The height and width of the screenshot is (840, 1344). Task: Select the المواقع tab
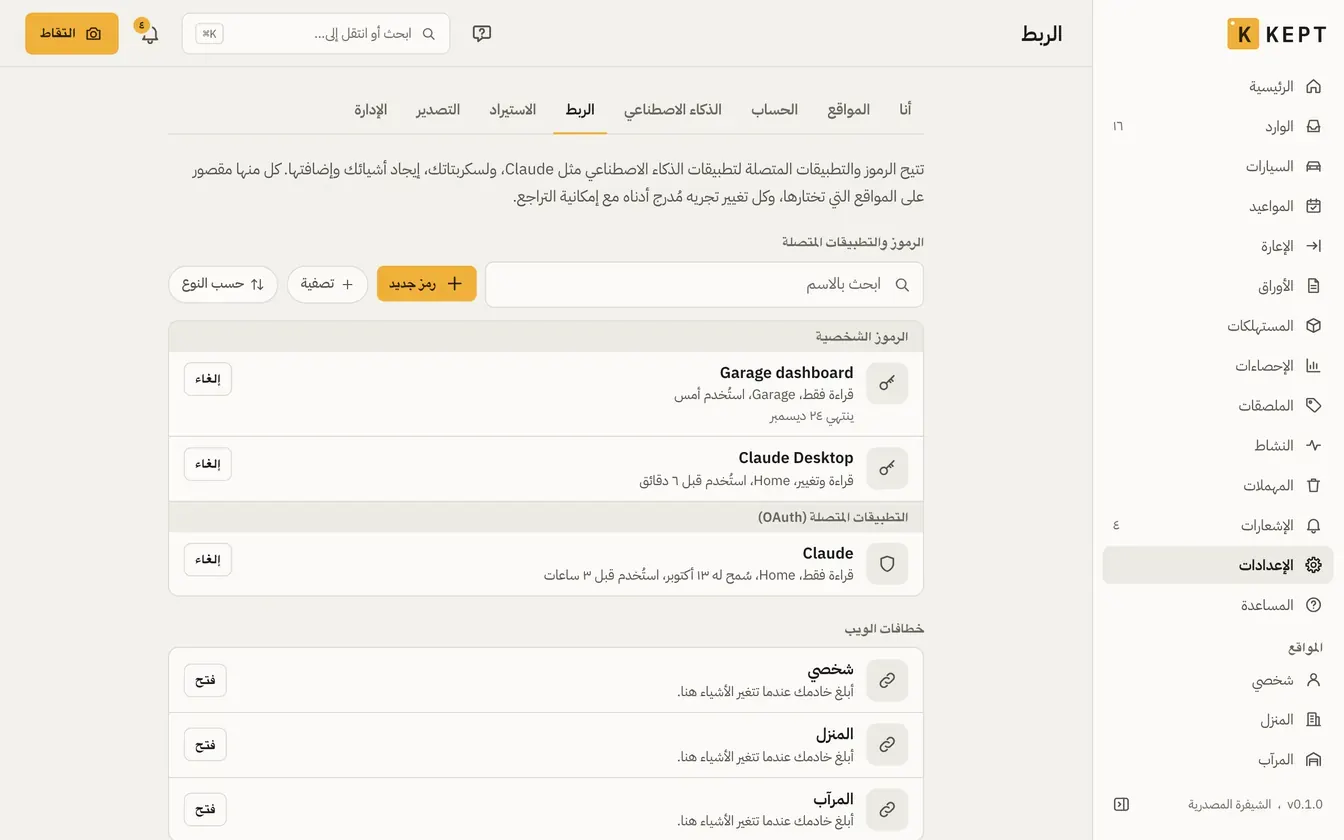(849, 109)
